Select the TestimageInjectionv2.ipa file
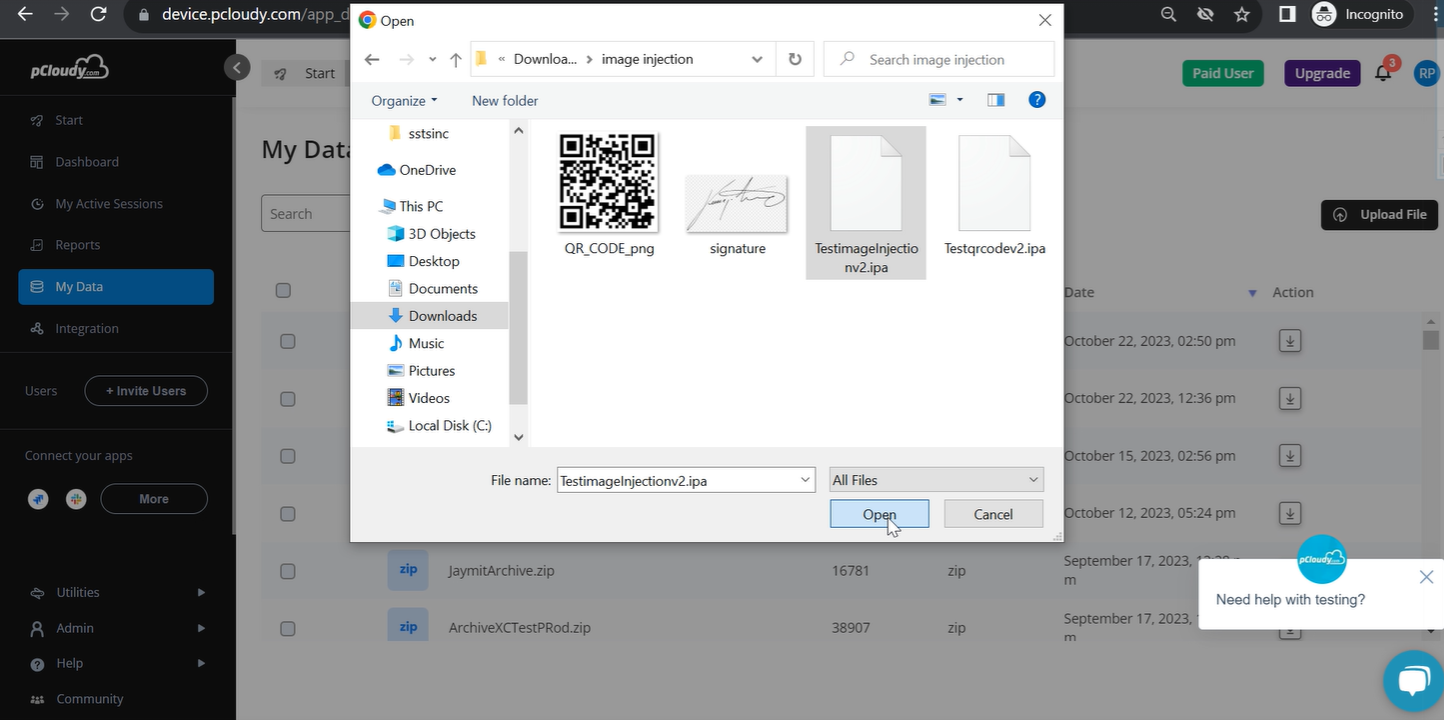Image resolution: width=1444 pixels, height=720 pixels. pyautogui.click(x=866, y=203)
